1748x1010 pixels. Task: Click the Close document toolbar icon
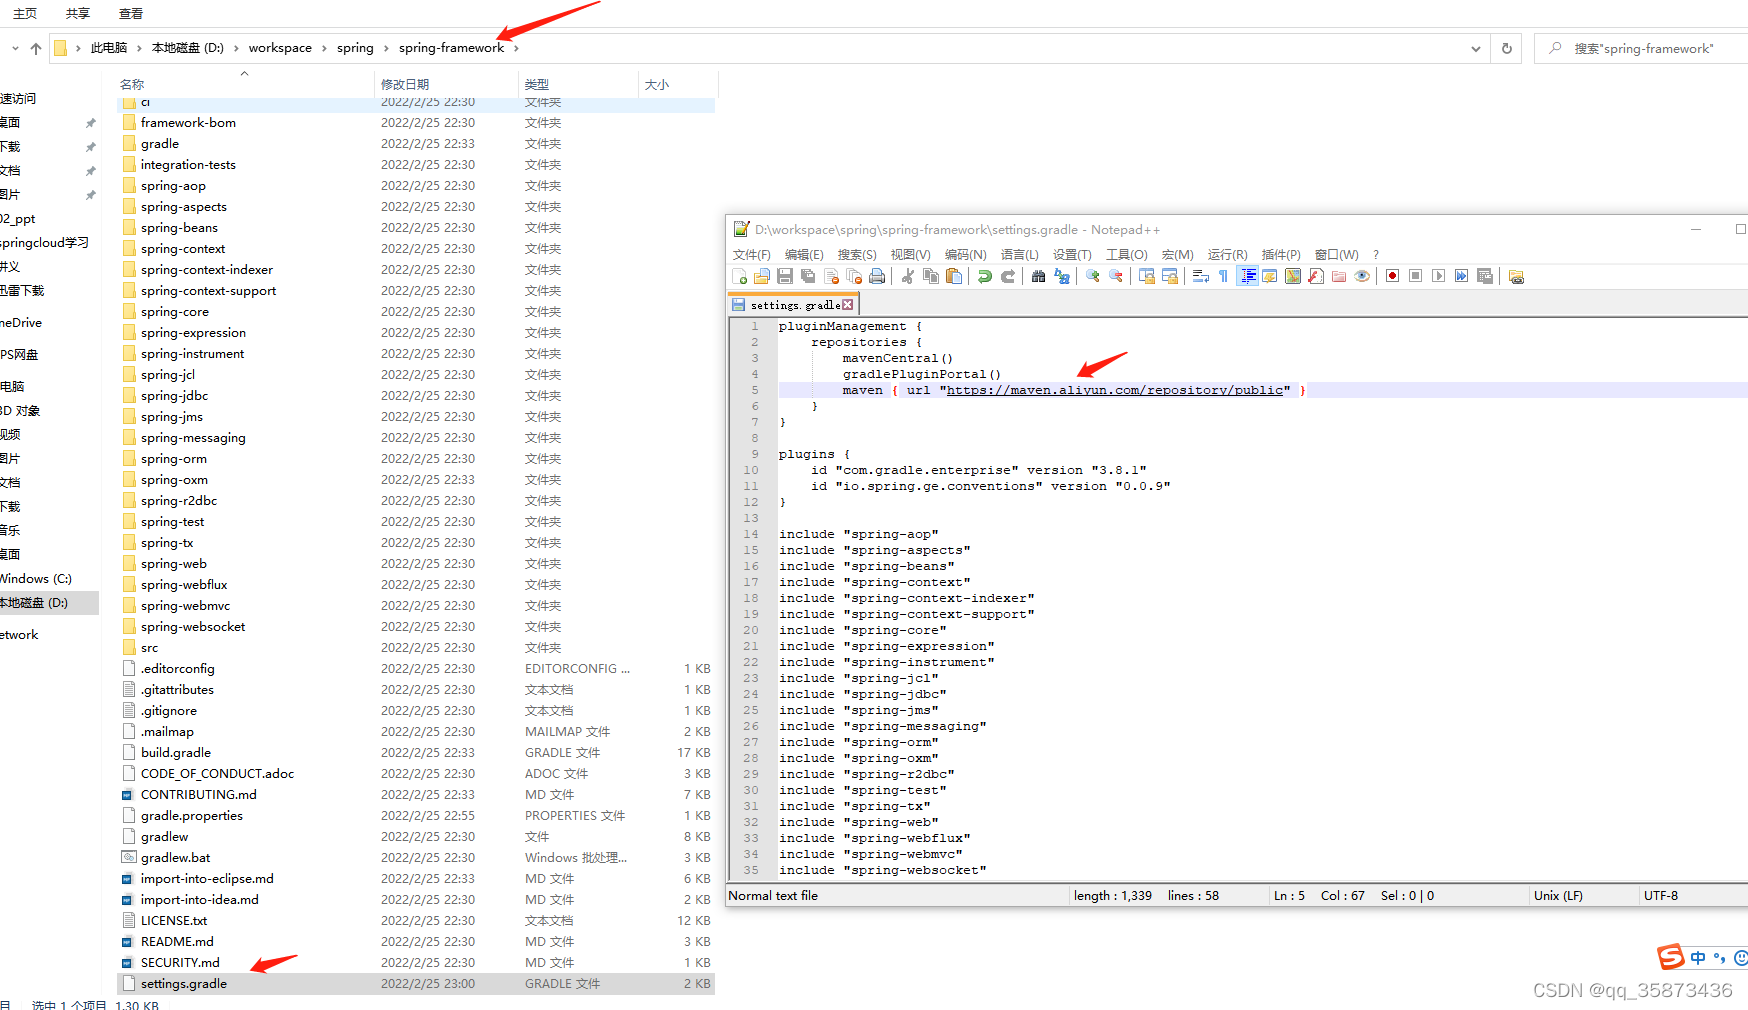coord(831,277)
